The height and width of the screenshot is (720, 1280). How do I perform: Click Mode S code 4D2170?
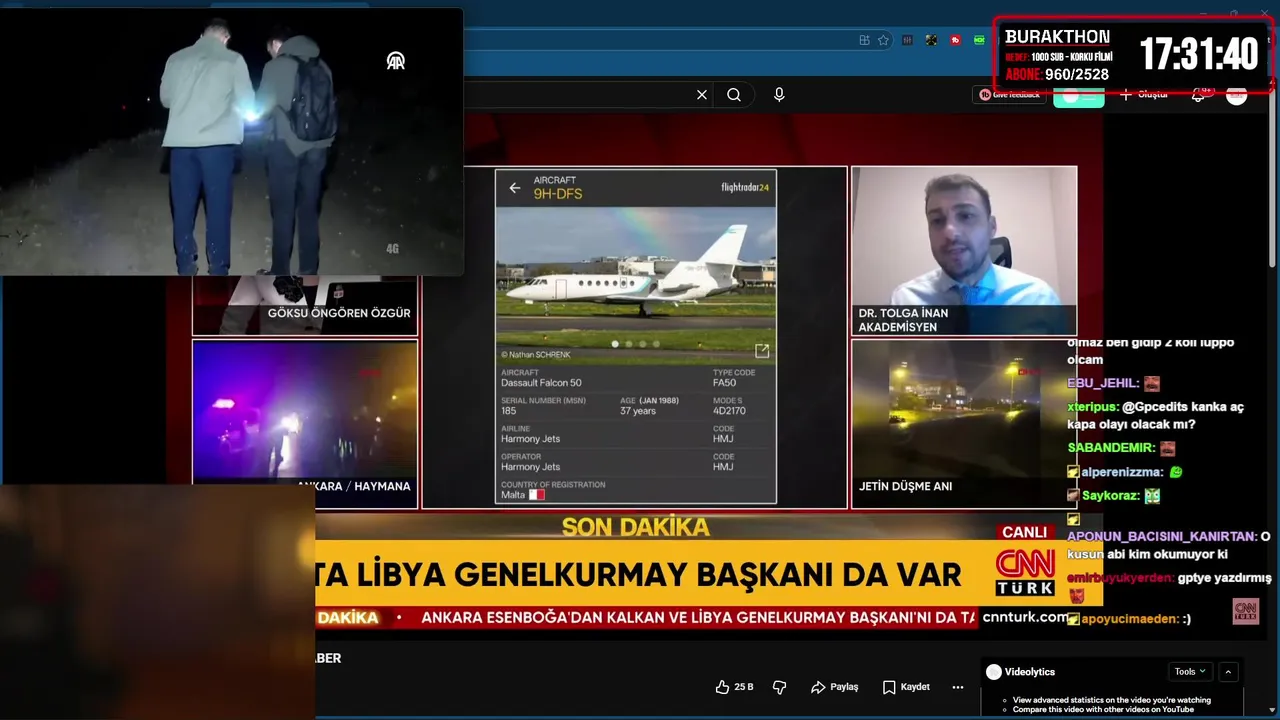tap(729, 411)
